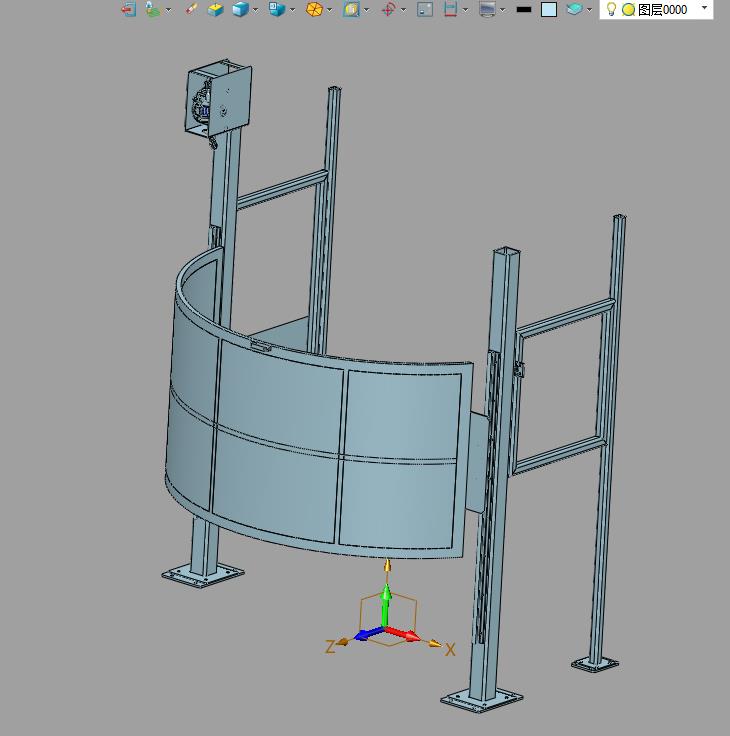Toggle the light bulb layer visibility icon
This screenshot has height=736, width=730.
point(611,9)
